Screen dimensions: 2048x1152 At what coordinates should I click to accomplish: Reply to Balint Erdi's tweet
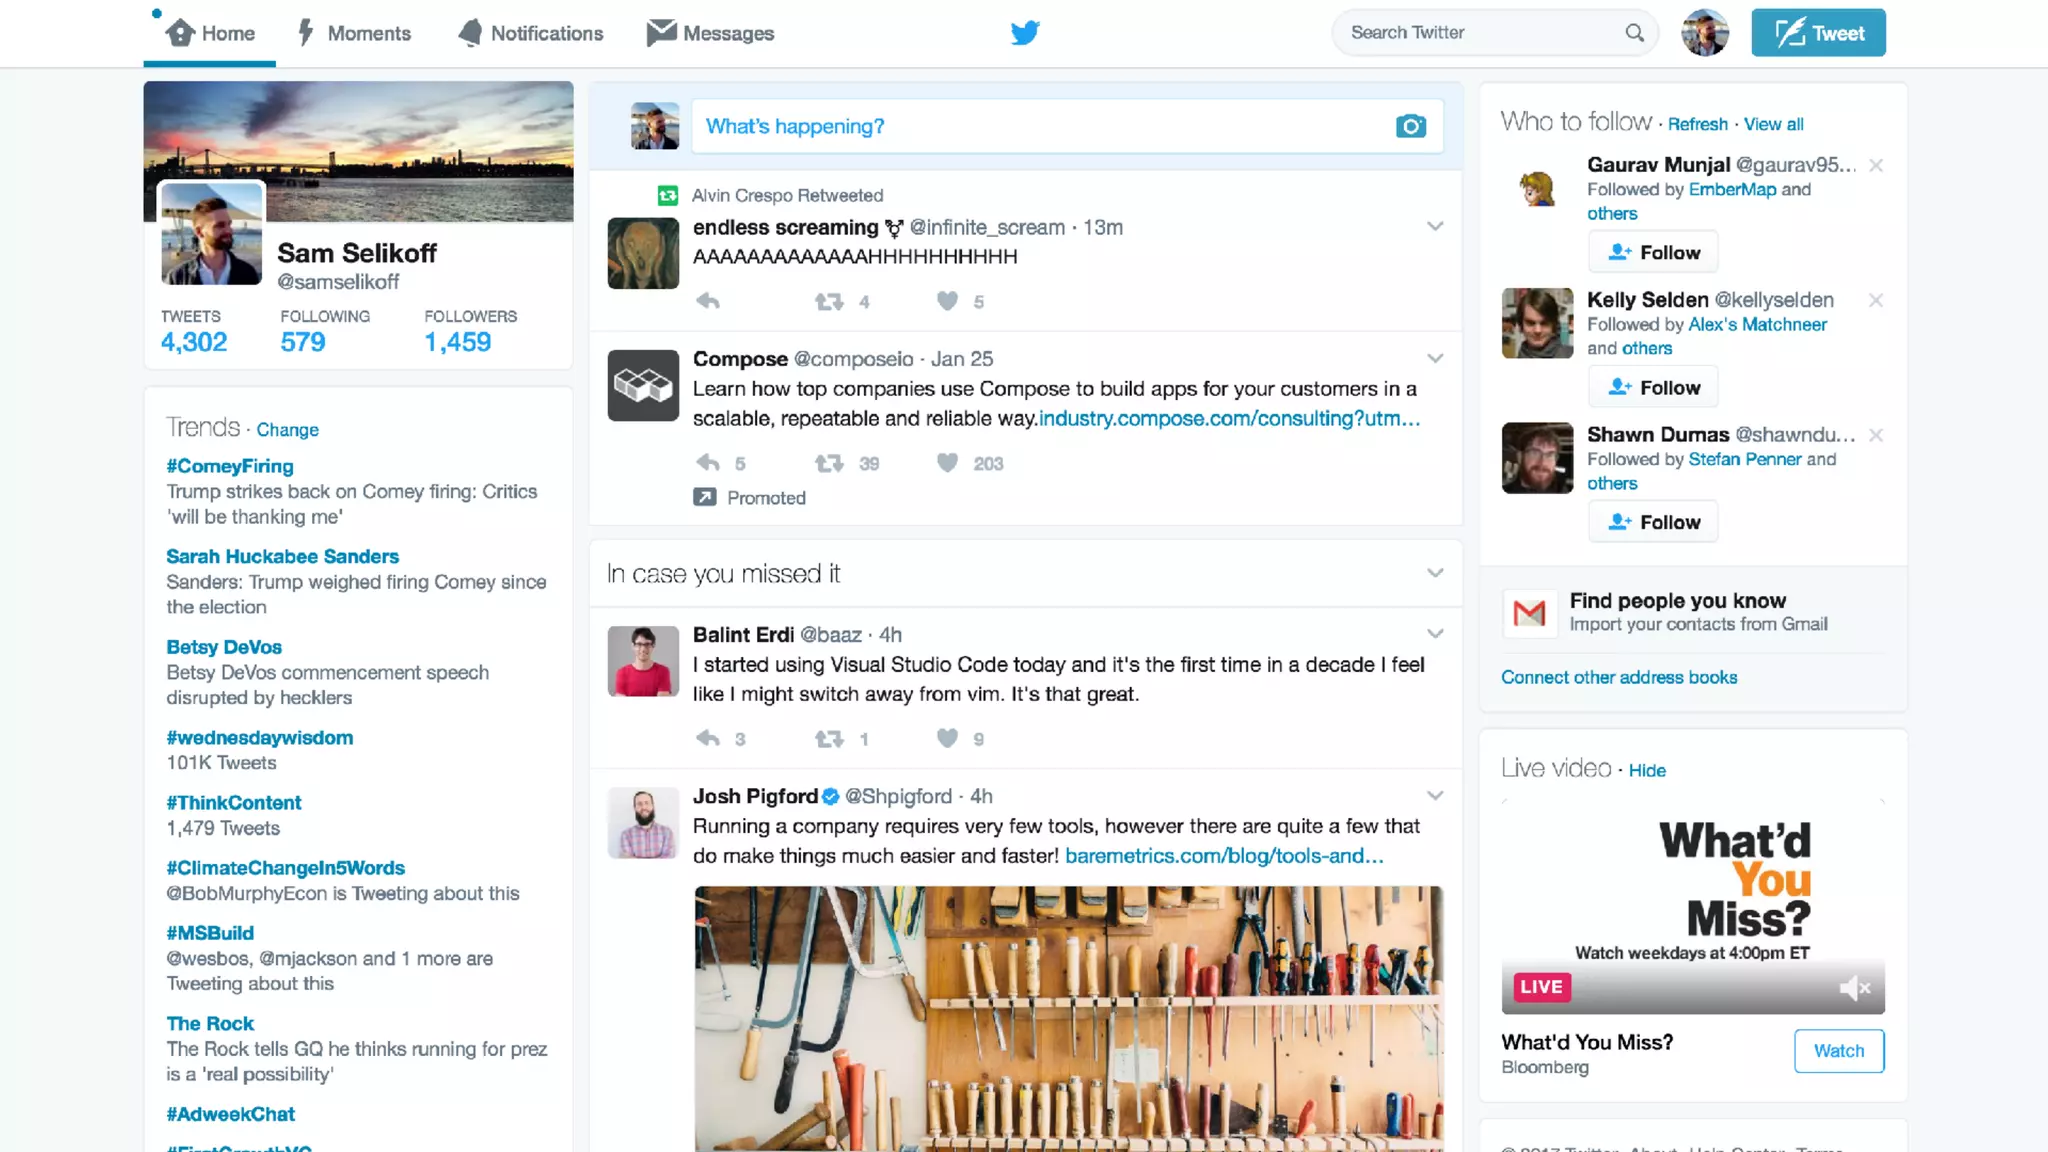coord(708,739)
